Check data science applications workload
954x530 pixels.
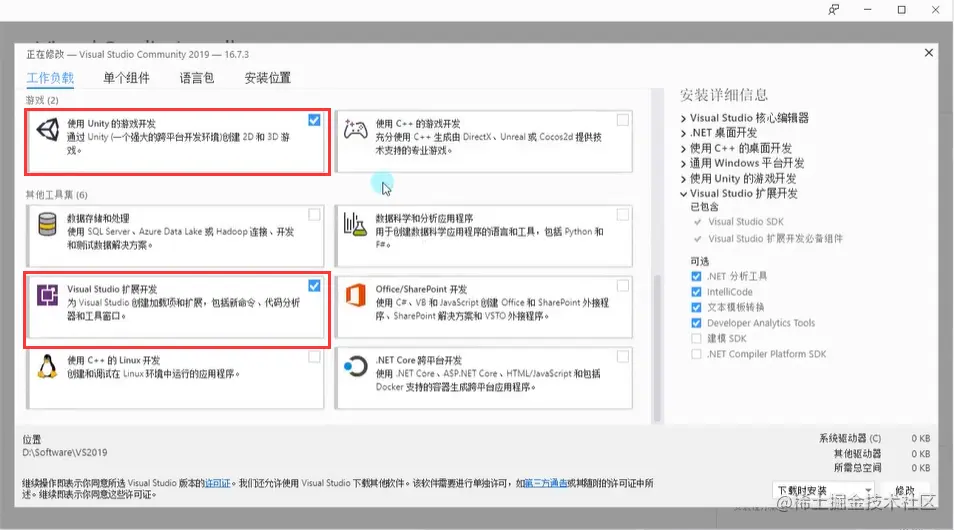(x=622, y=215)
